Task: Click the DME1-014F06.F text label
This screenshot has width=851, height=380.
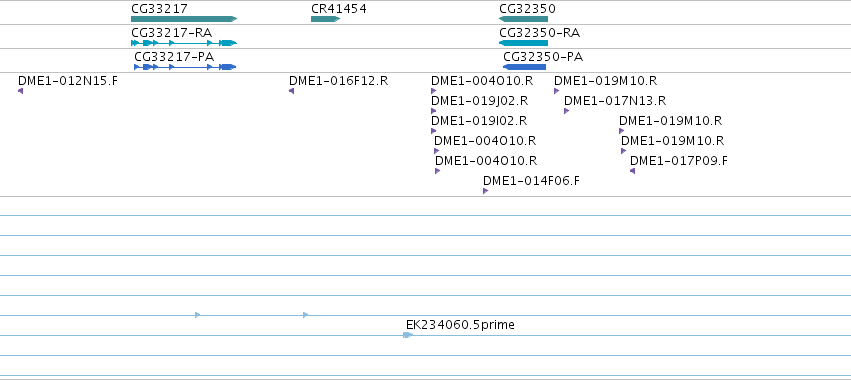Action: point(531,180)
